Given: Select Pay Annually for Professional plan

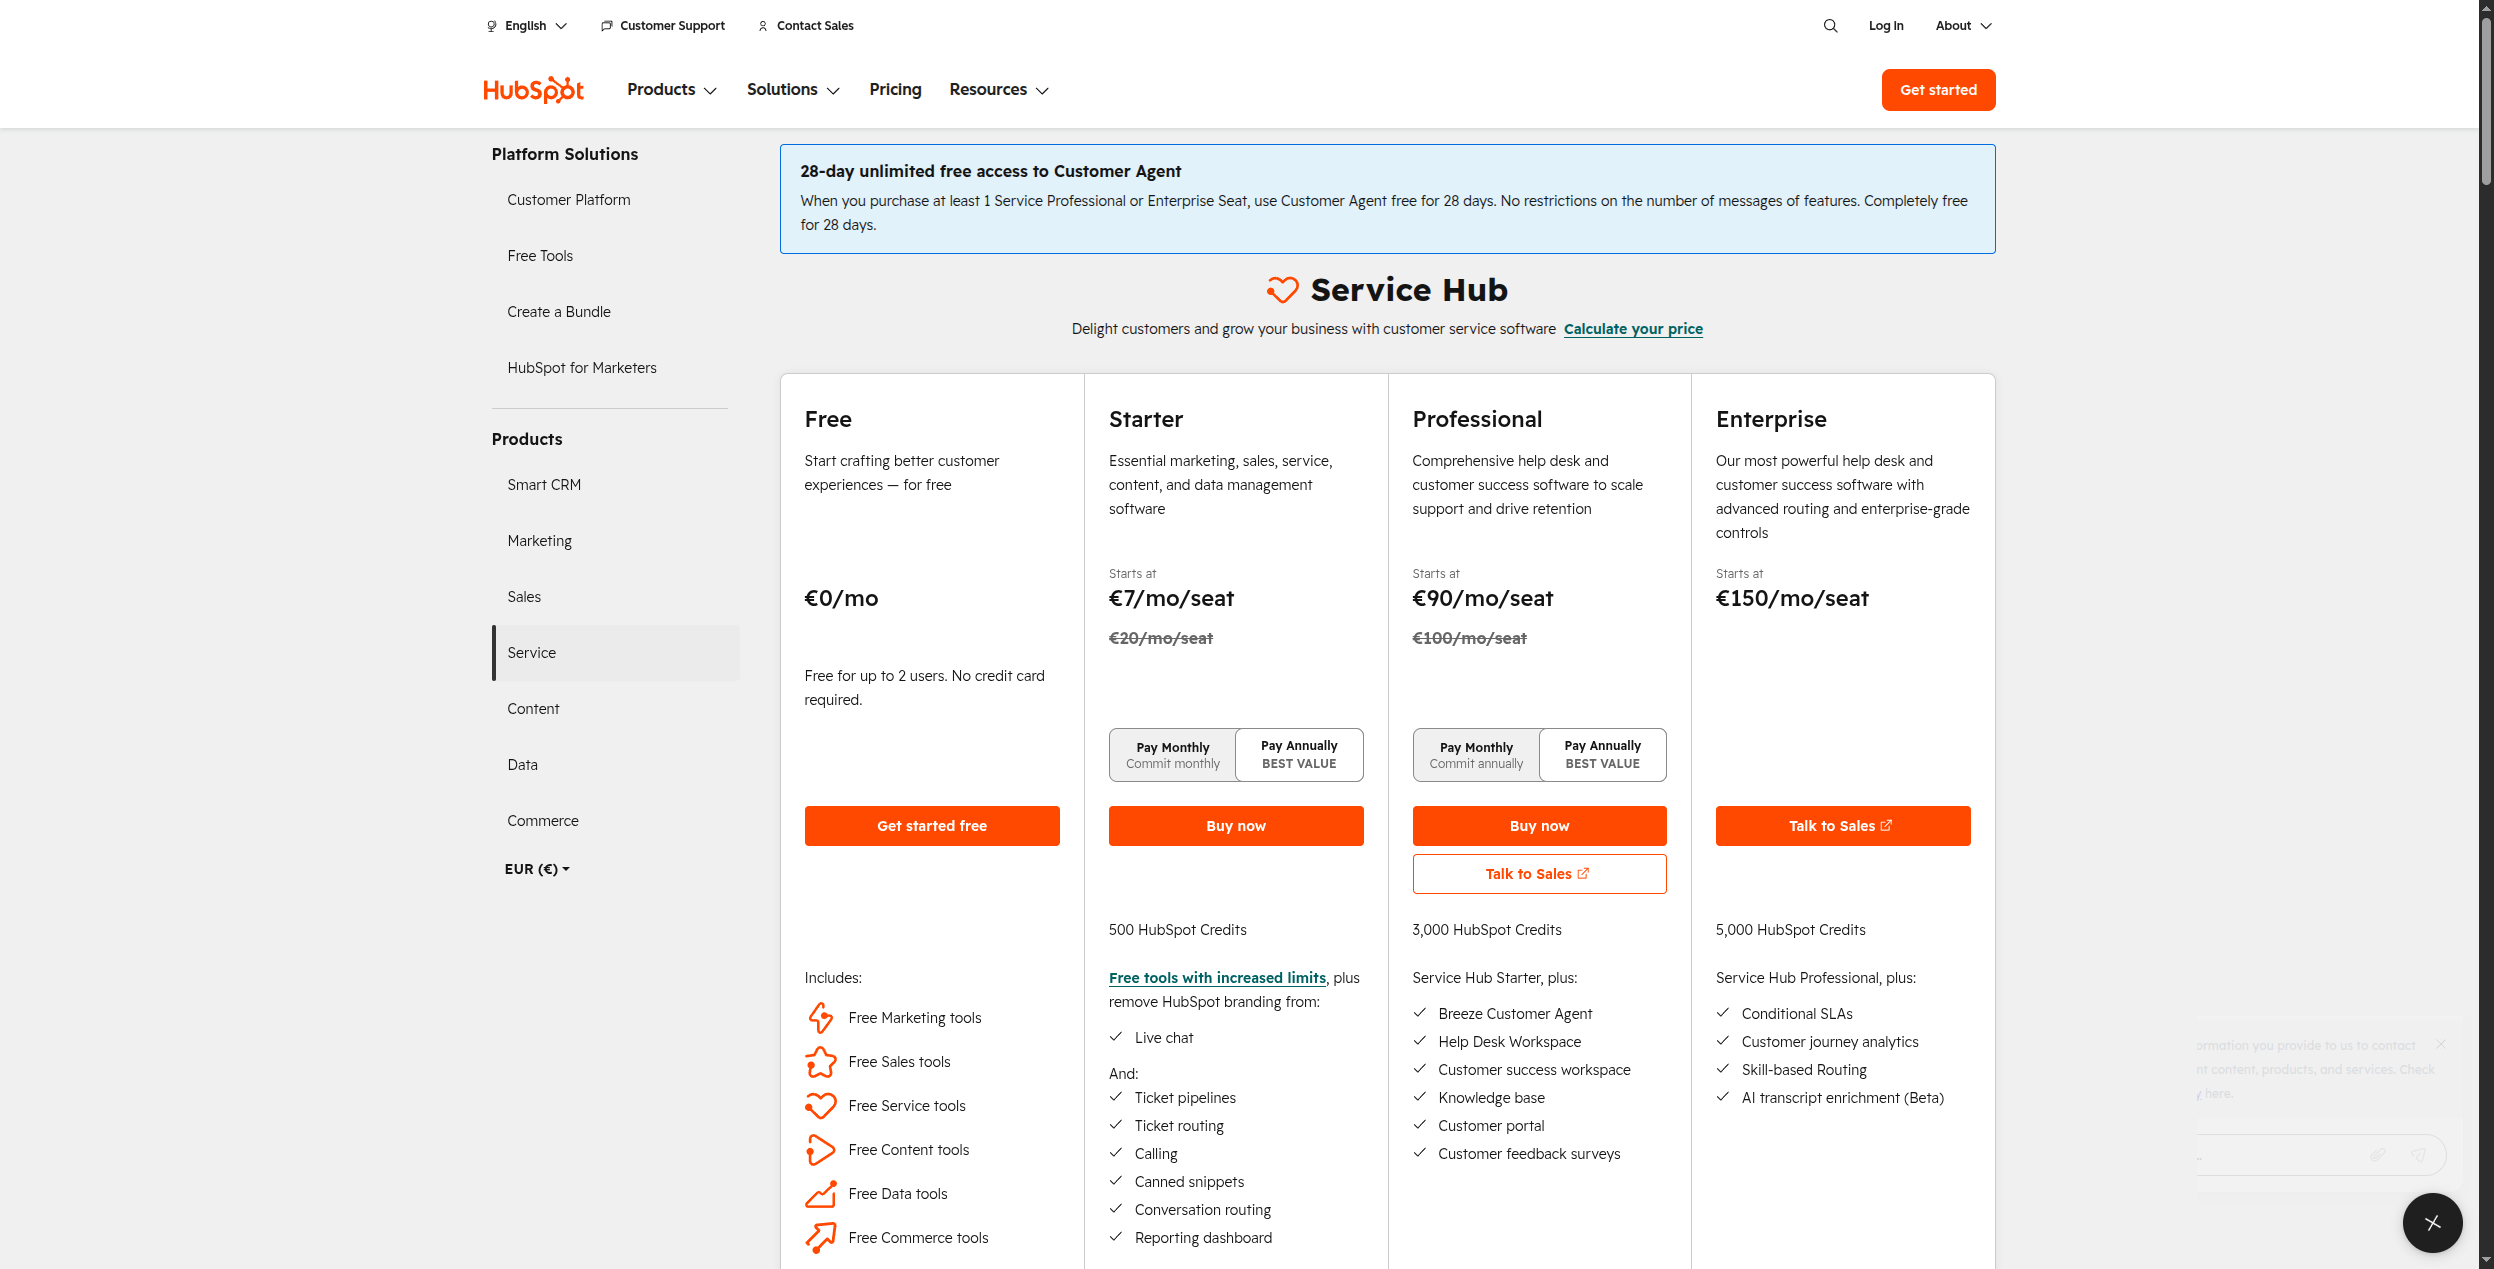Looking at the screenshot, I should coord(1602,755).
